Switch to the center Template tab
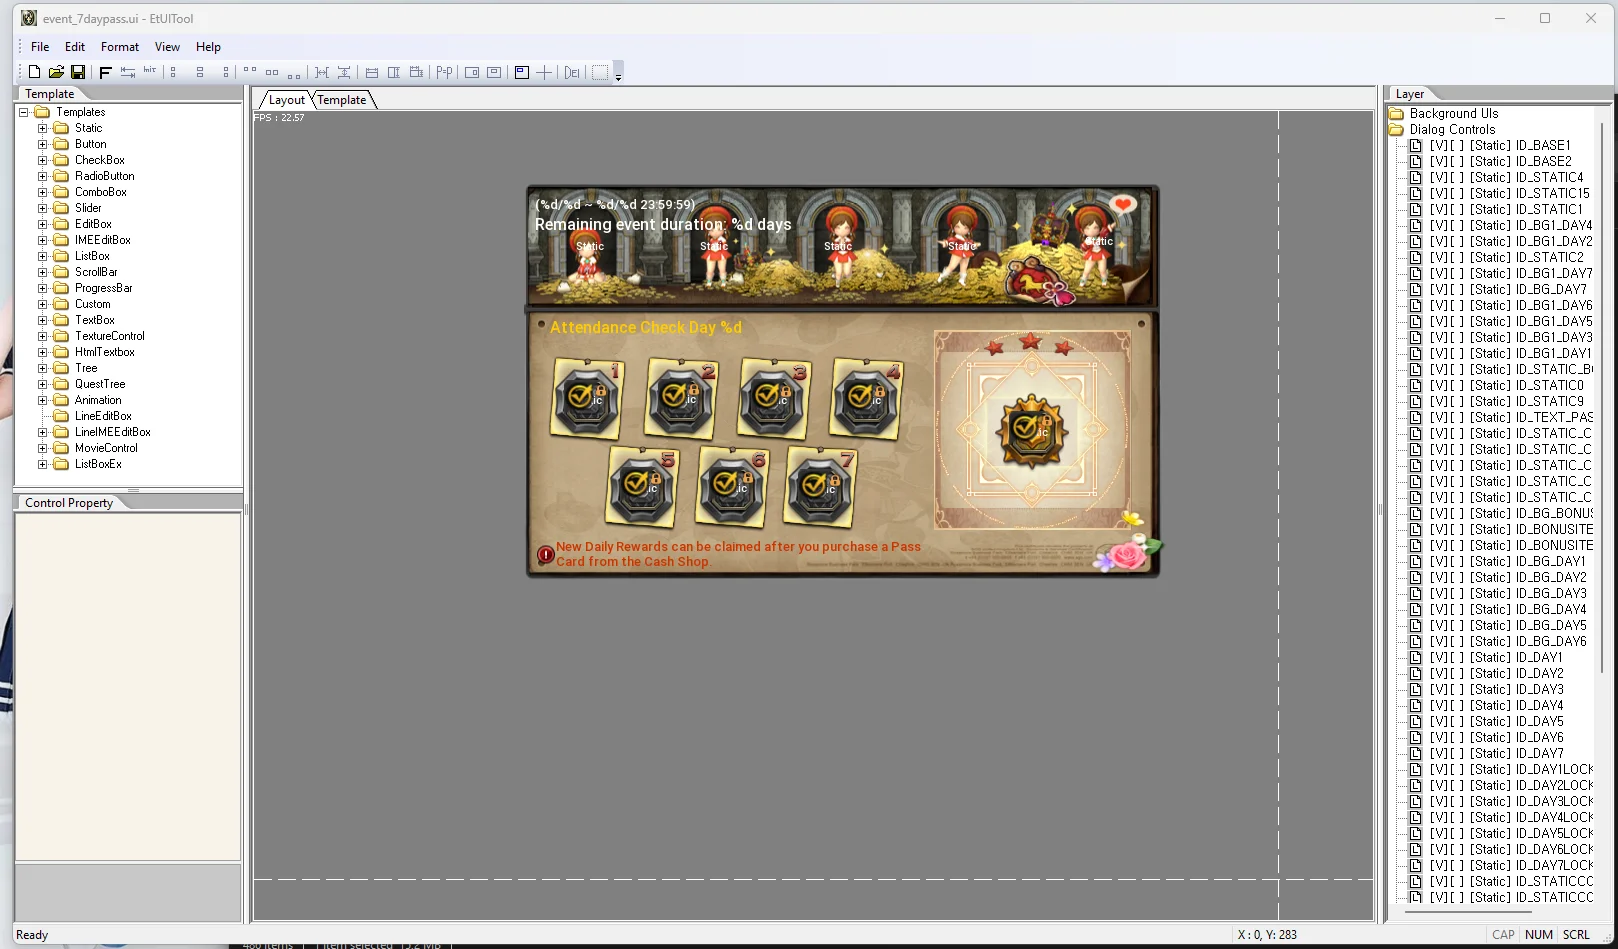The height and width of the screenshot is (949, 1618). [342, 100]
